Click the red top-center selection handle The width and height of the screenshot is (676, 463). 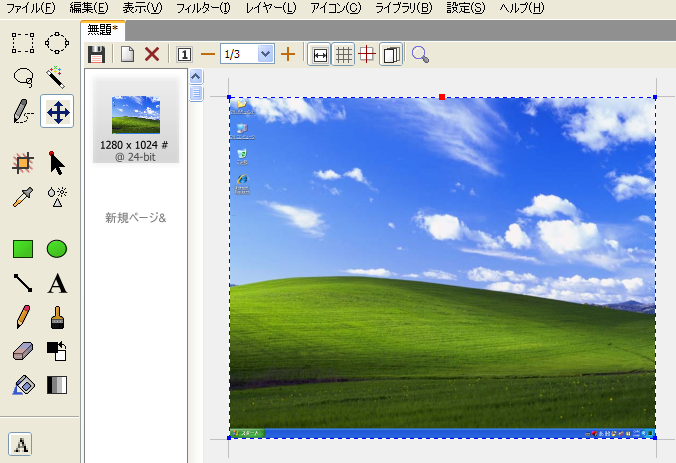click(442, 97)
